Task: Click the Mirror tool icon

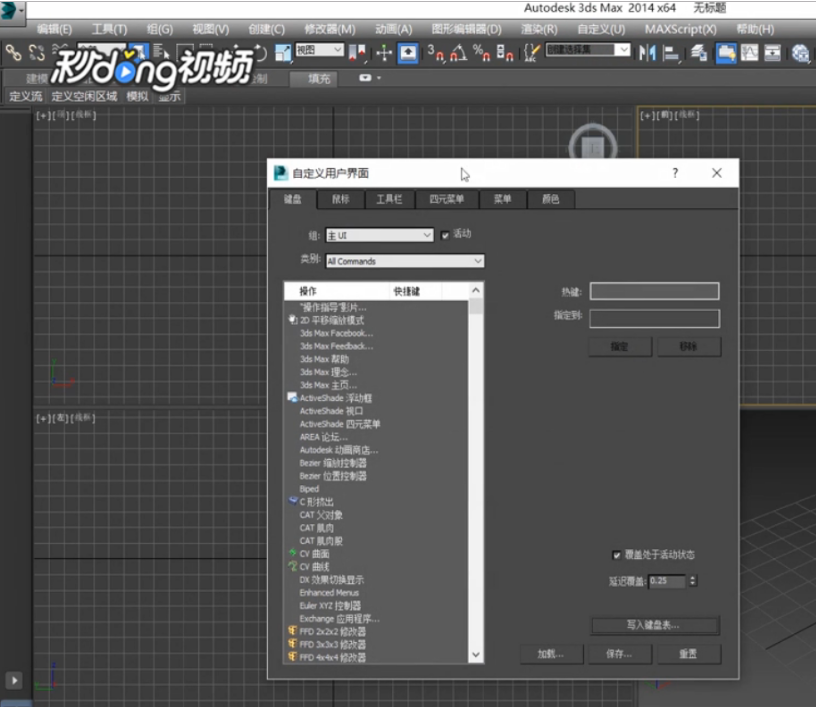Action: [x=647, y=53]
